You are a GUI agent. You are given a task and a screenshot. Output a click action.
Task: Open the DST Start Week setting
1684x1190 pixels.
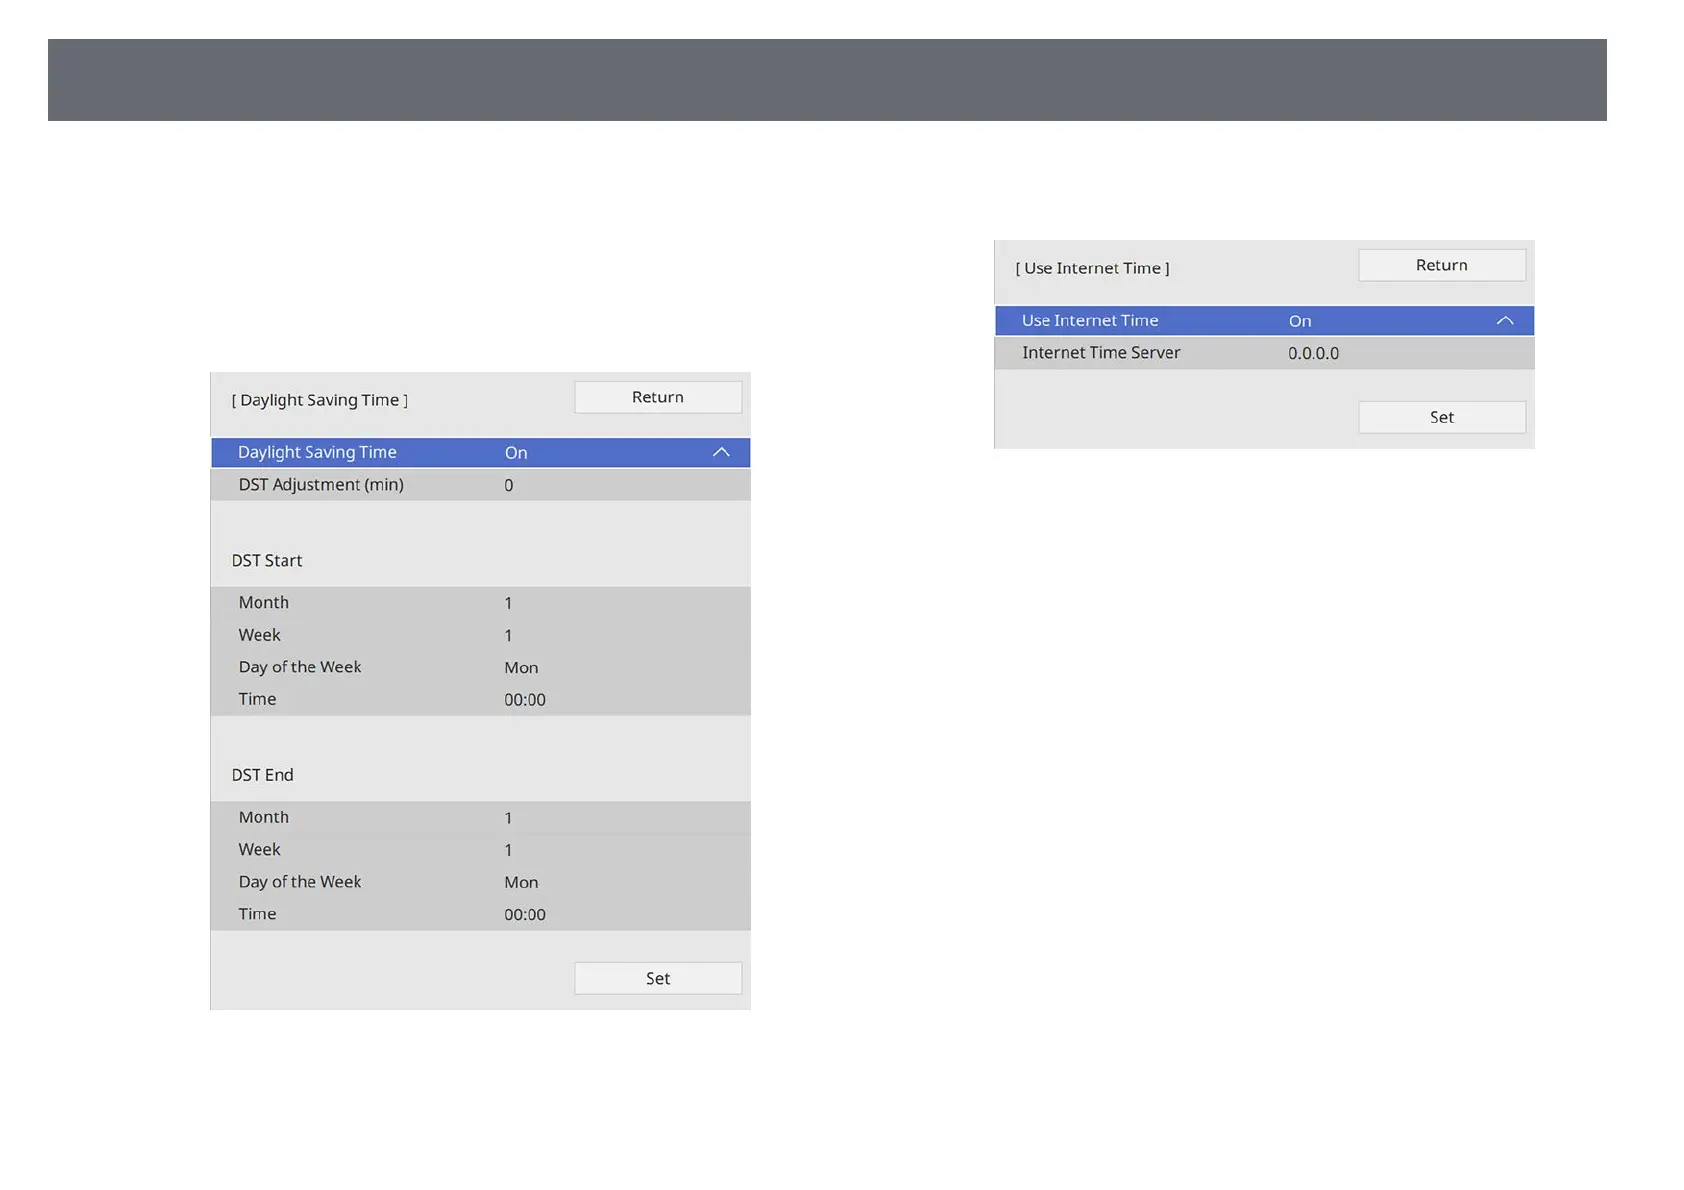click(480, 635)
